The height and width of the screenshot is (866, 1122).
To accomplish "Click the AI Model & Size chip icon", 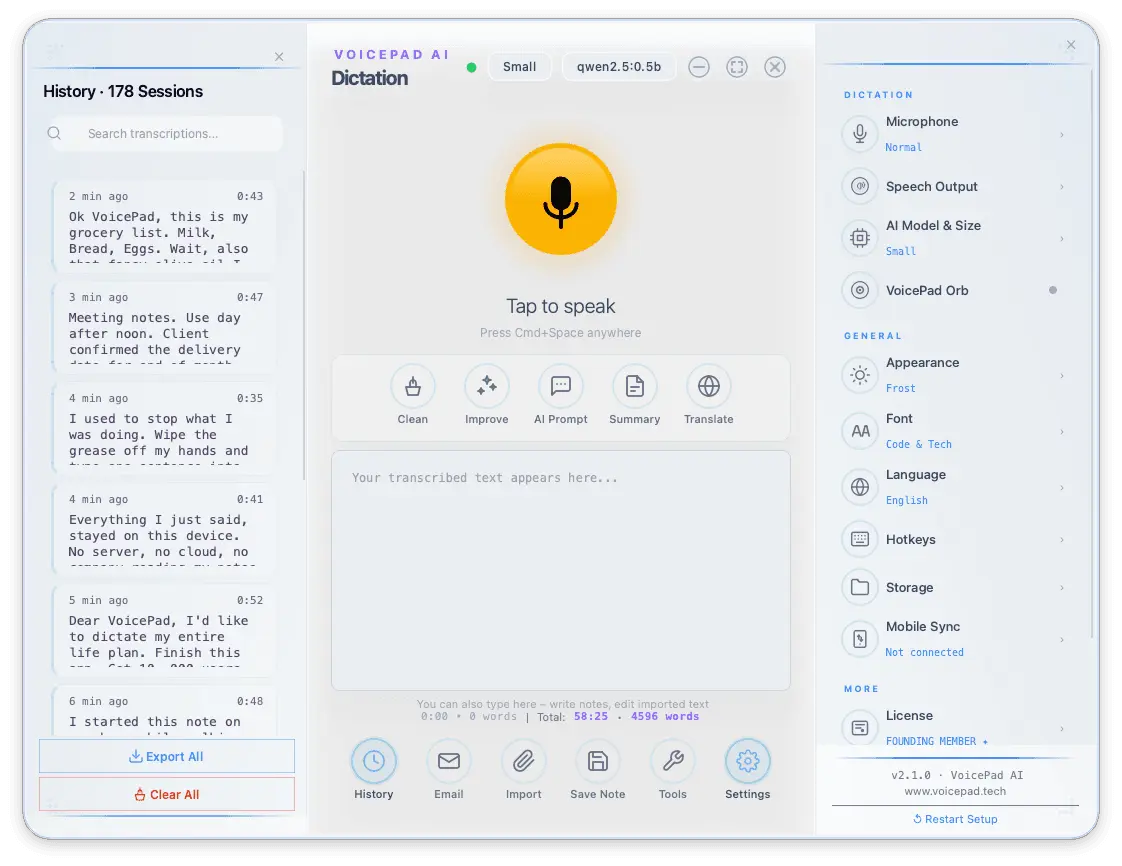I will tap(859, 238).
